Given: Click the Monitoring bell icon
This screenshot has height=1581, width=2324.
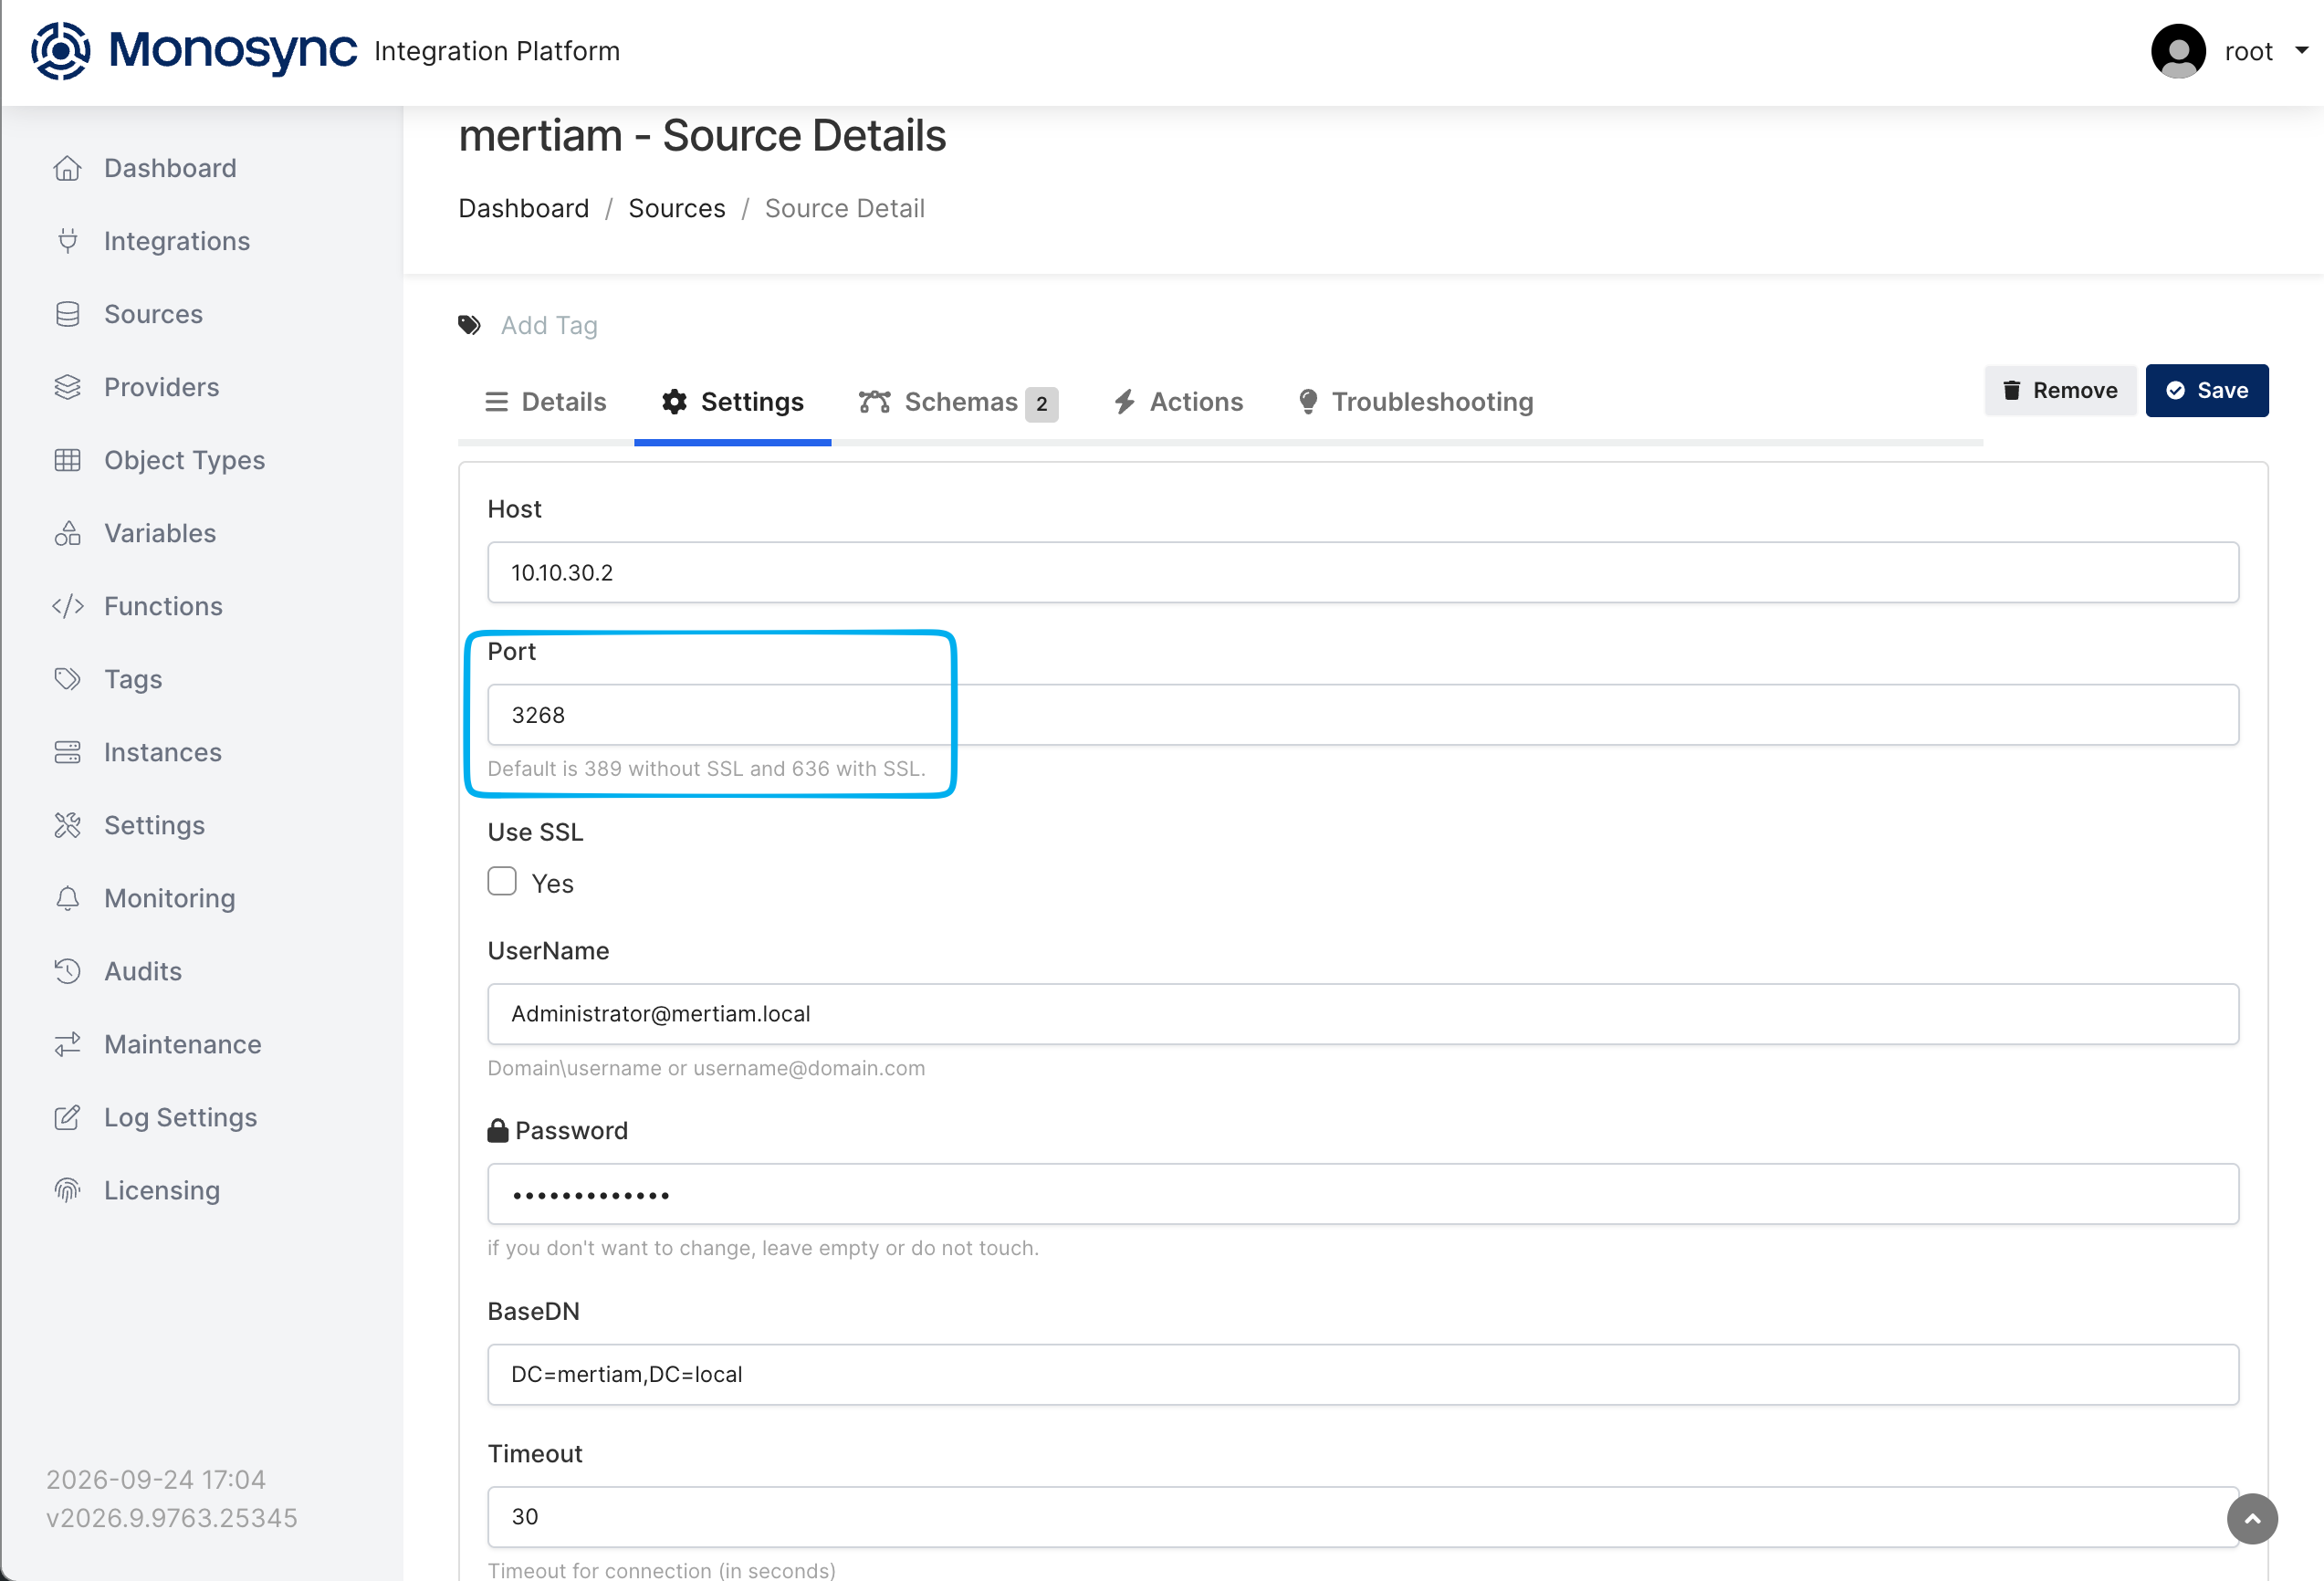Looking at the screenshot, I should pos(67,898).
